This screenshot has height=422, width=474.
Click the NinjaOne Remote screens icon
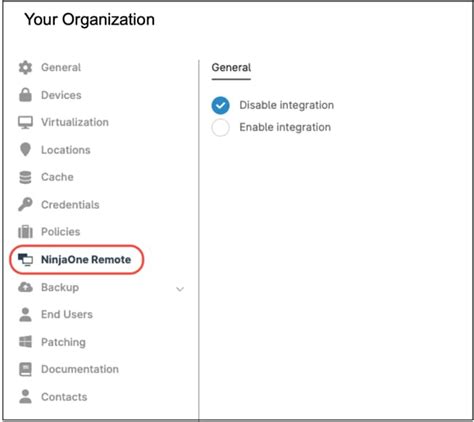click(x=25, y=260)
